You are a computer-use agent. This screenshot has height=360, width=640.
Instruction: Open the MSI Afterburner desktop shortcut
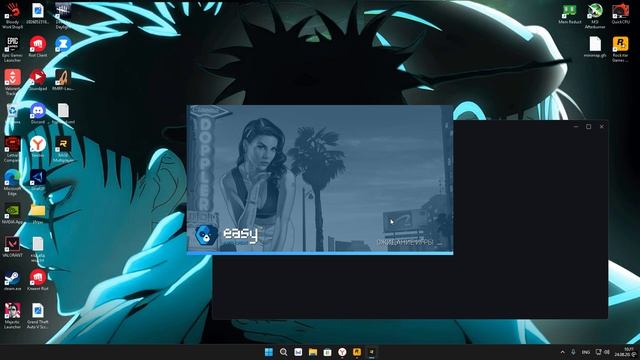595,16
